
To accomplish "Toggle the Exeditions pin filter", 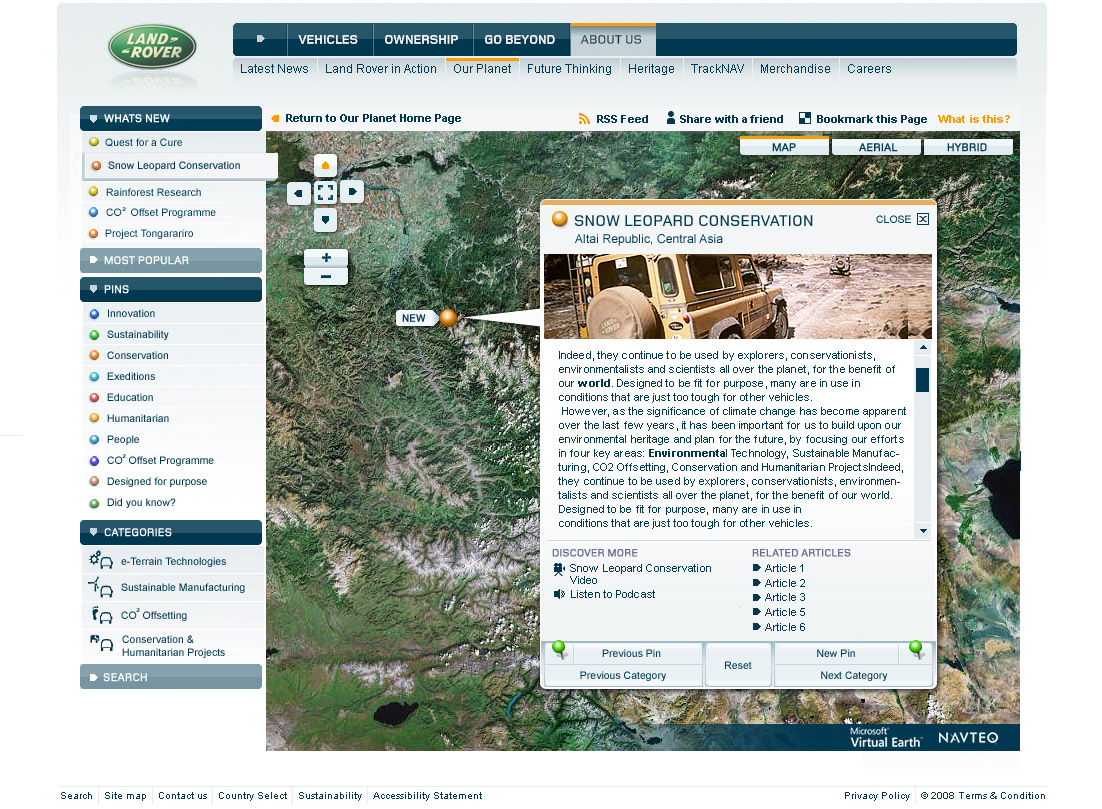I will (171, 377).
